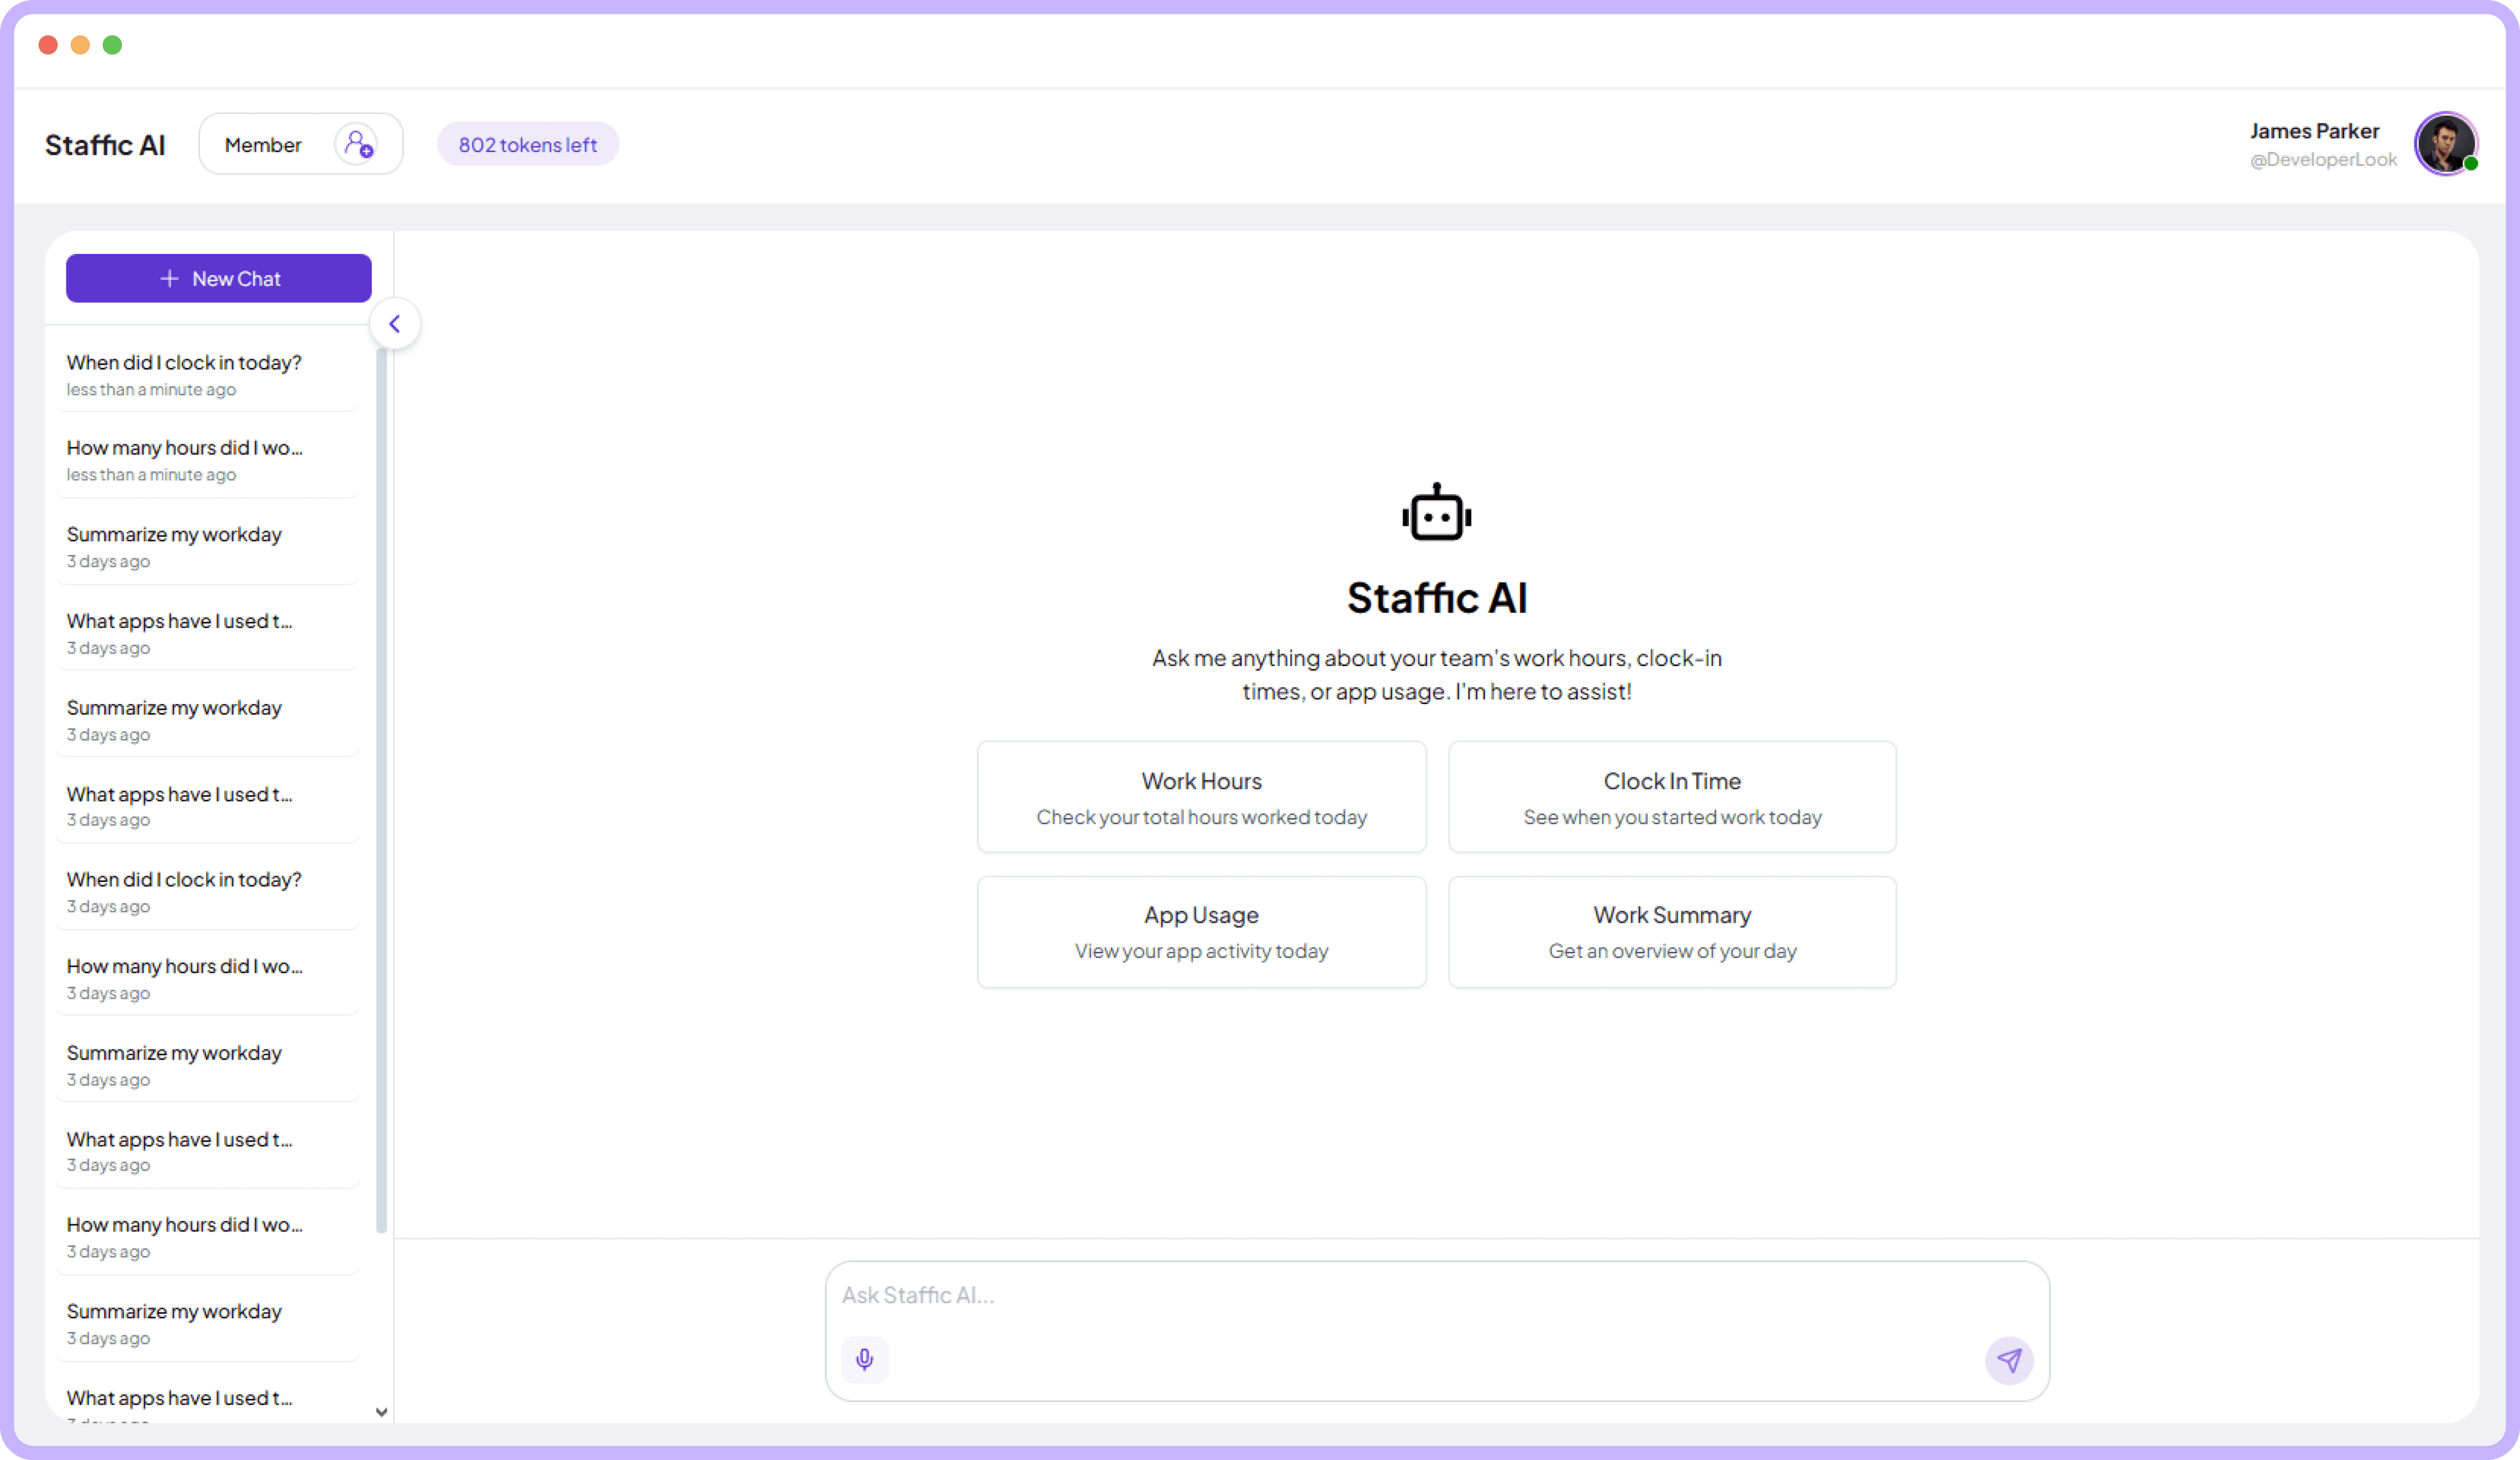Screen dimensions: 2520x1460
Task: Open the Work Hours suggestion card
Action: pyautogui.click(x=1201, y=797)
